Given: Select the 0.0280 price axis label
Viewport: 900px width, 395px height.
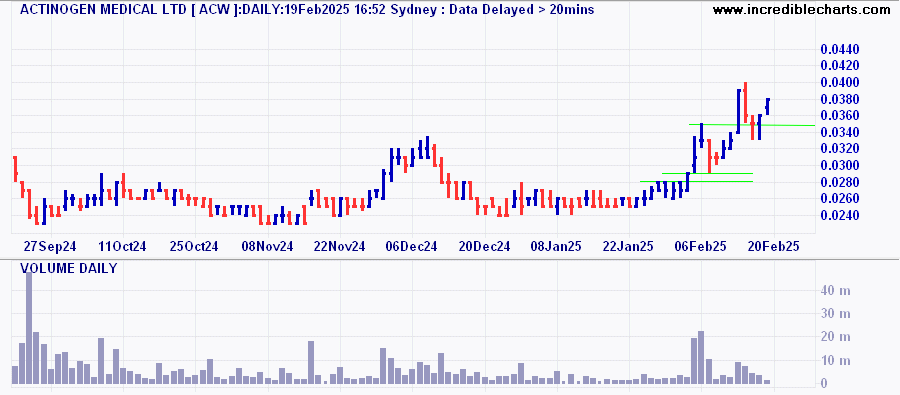Looking at the screenshot, I should (840, 182).
